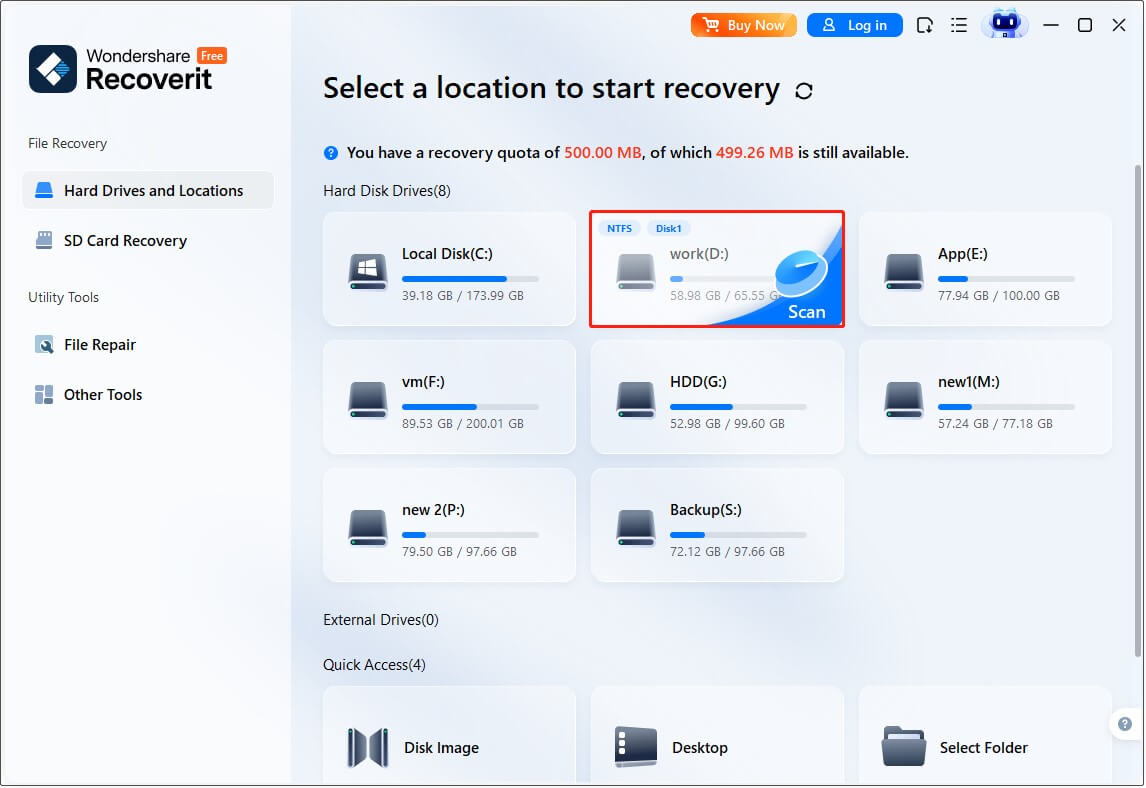Click the Disk Image label
The width and height of the screenshot is (1146, 788).
coord(441,748)
